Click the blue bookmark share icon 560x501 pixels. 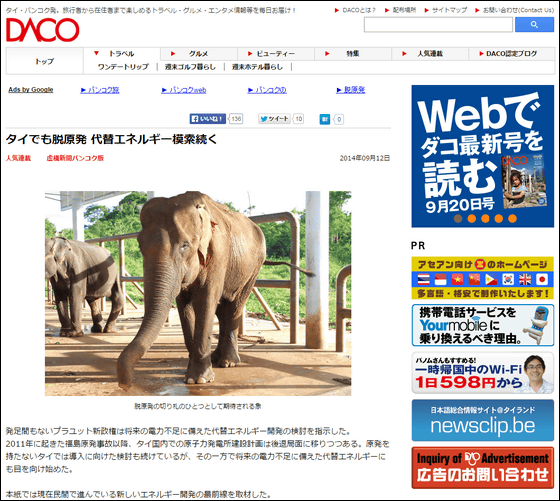(324, 119)
